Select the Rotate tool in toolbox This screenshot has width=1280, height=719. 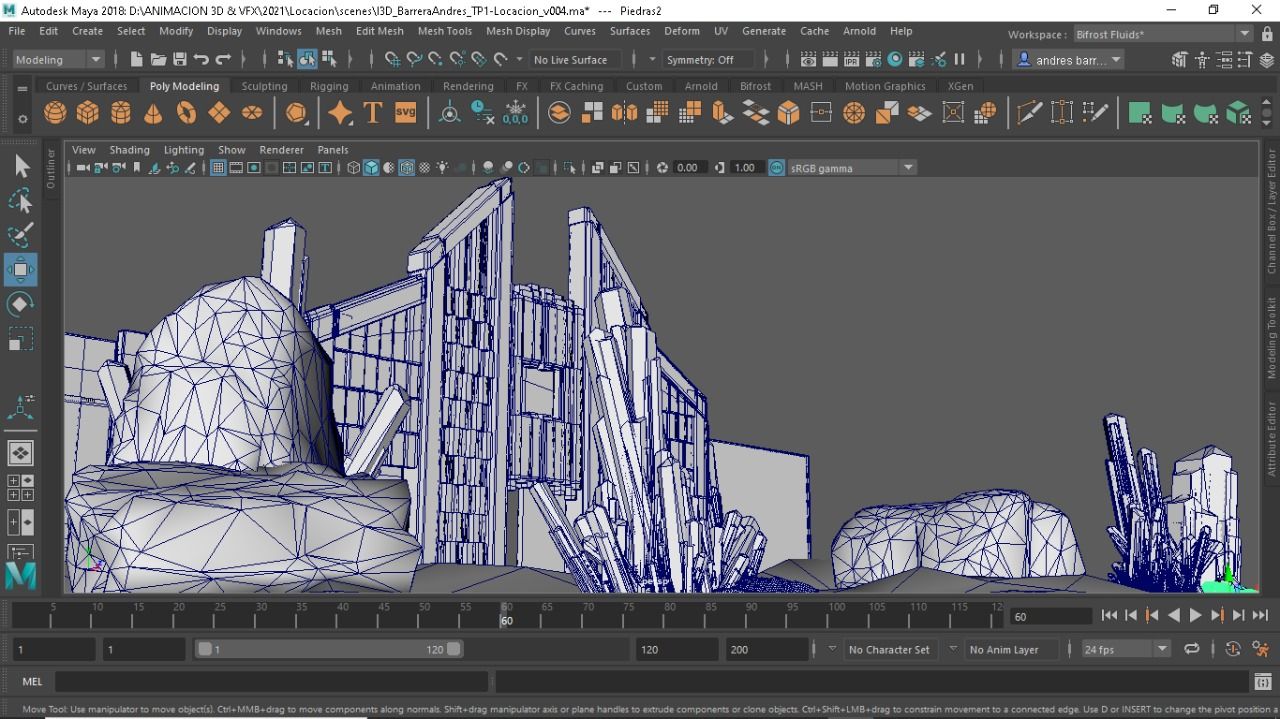point(21,304)
